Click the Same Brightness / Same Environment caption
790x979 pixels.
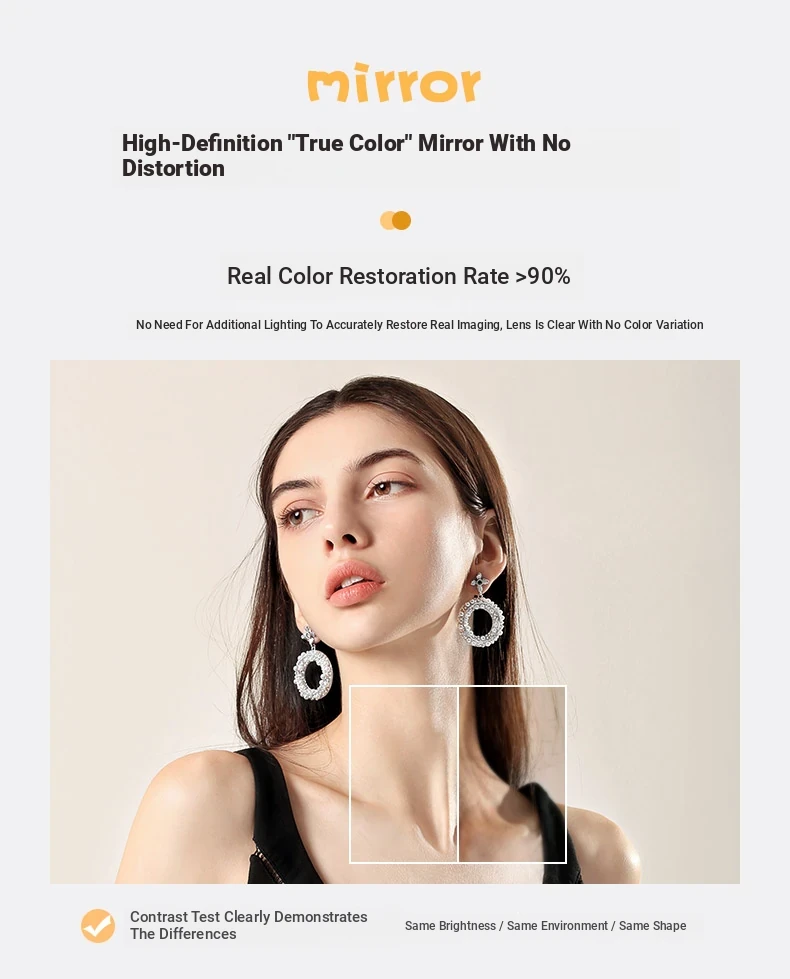click(545, 925)
